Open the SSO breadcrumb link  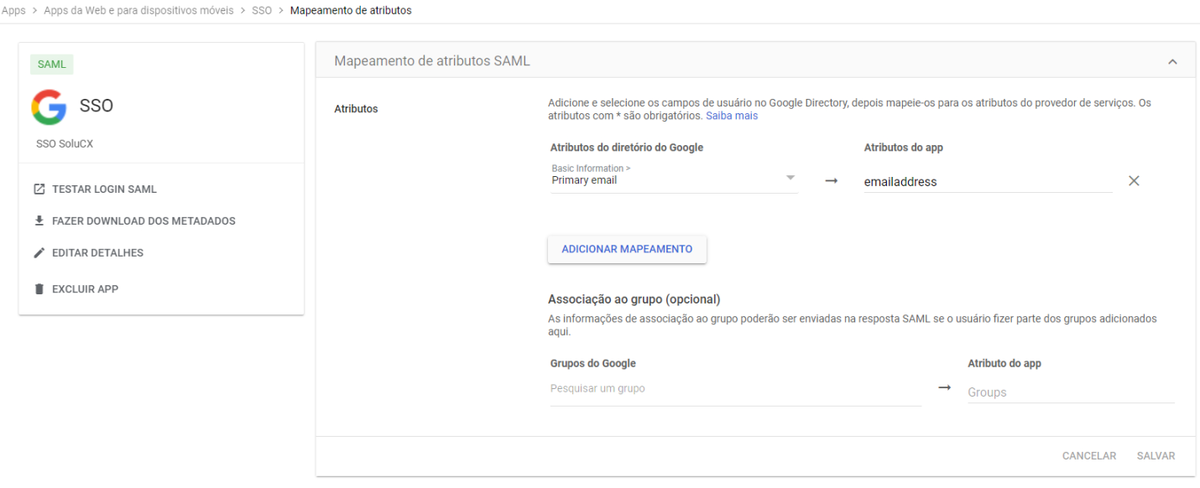(x=261, y=10)
